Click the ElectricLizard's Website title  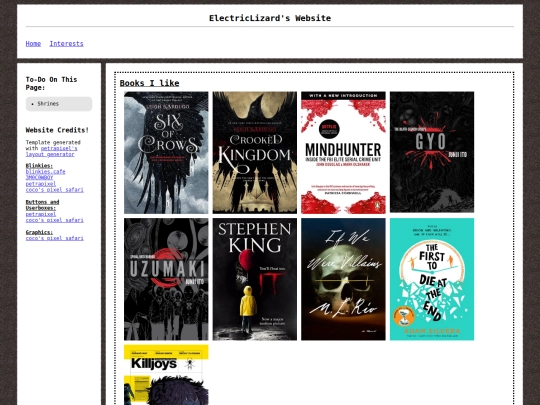[270, 18]
